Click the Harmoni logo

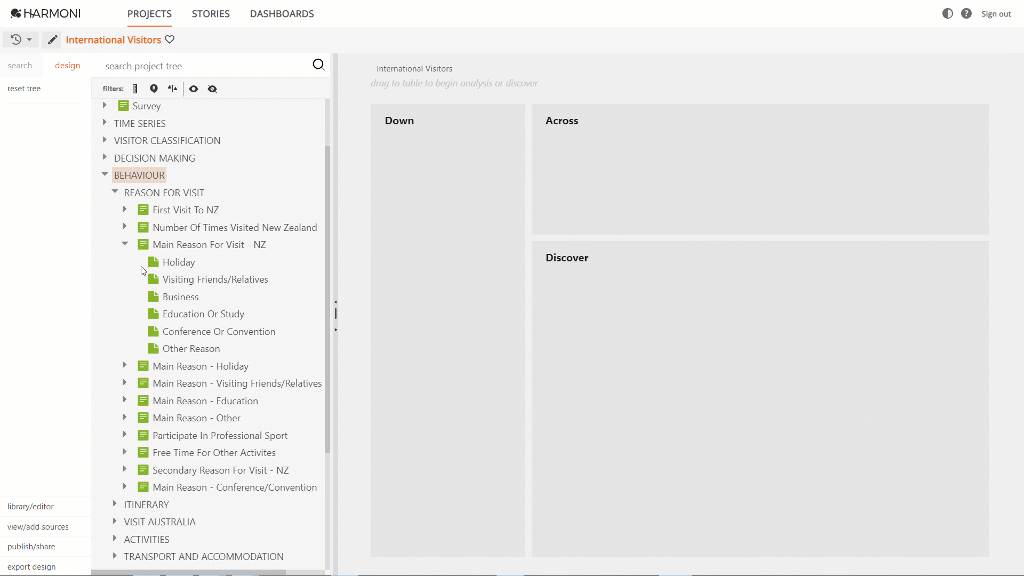click(46, 13)
